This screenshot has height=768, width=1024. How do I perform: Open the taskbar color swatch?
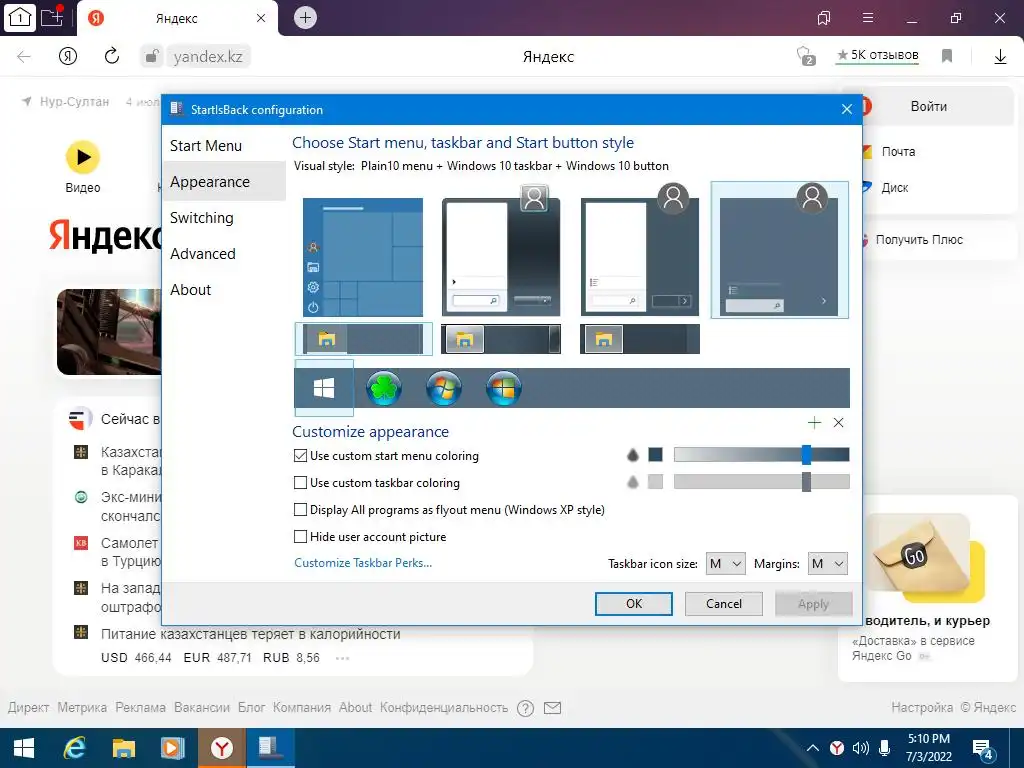656,482
